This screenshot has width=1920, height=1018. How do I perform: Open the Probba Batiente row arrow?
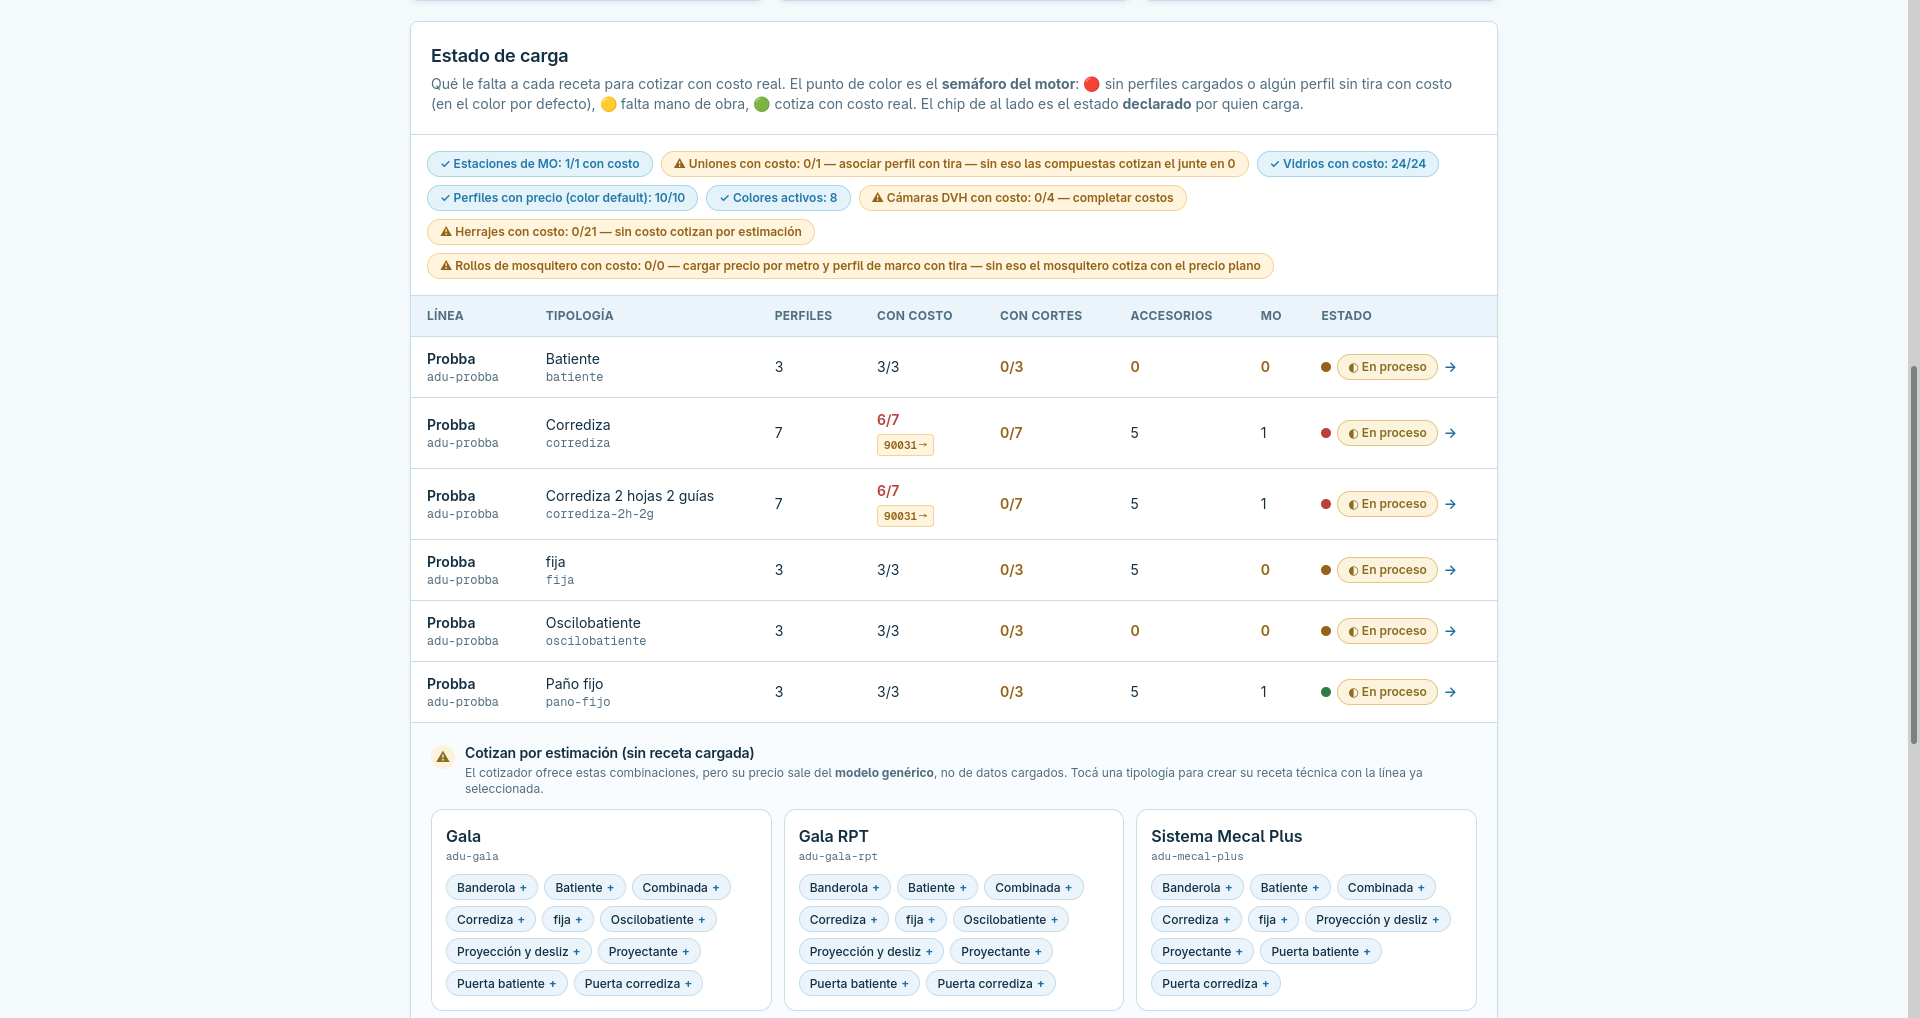(x=1450, y=367)
